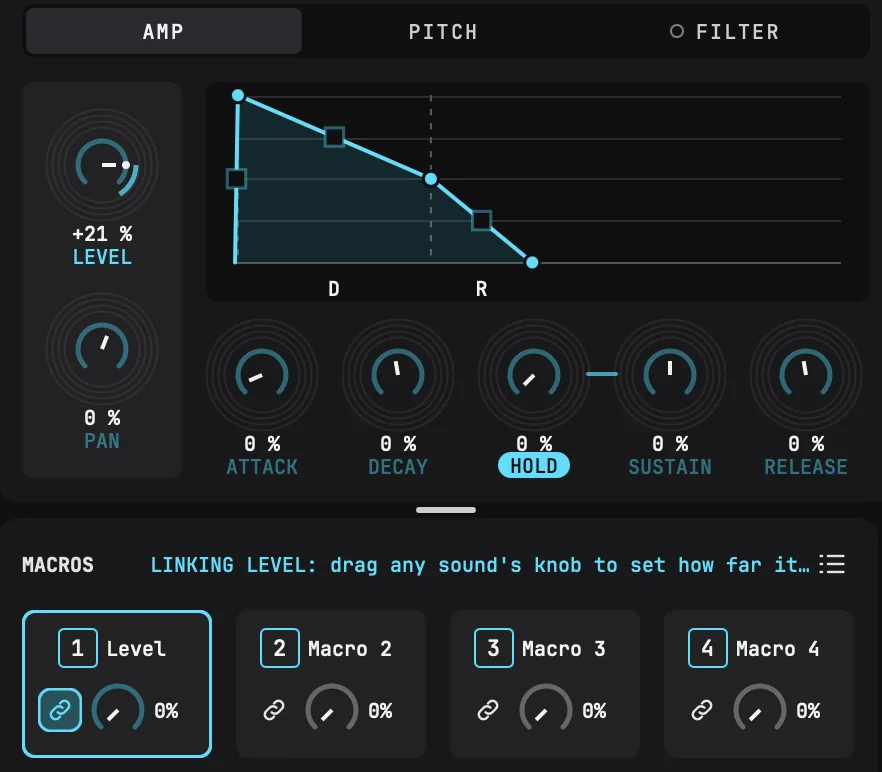Click the number 4 macro badge
This screenshot has height=772, width=882.
coord(708,648)
